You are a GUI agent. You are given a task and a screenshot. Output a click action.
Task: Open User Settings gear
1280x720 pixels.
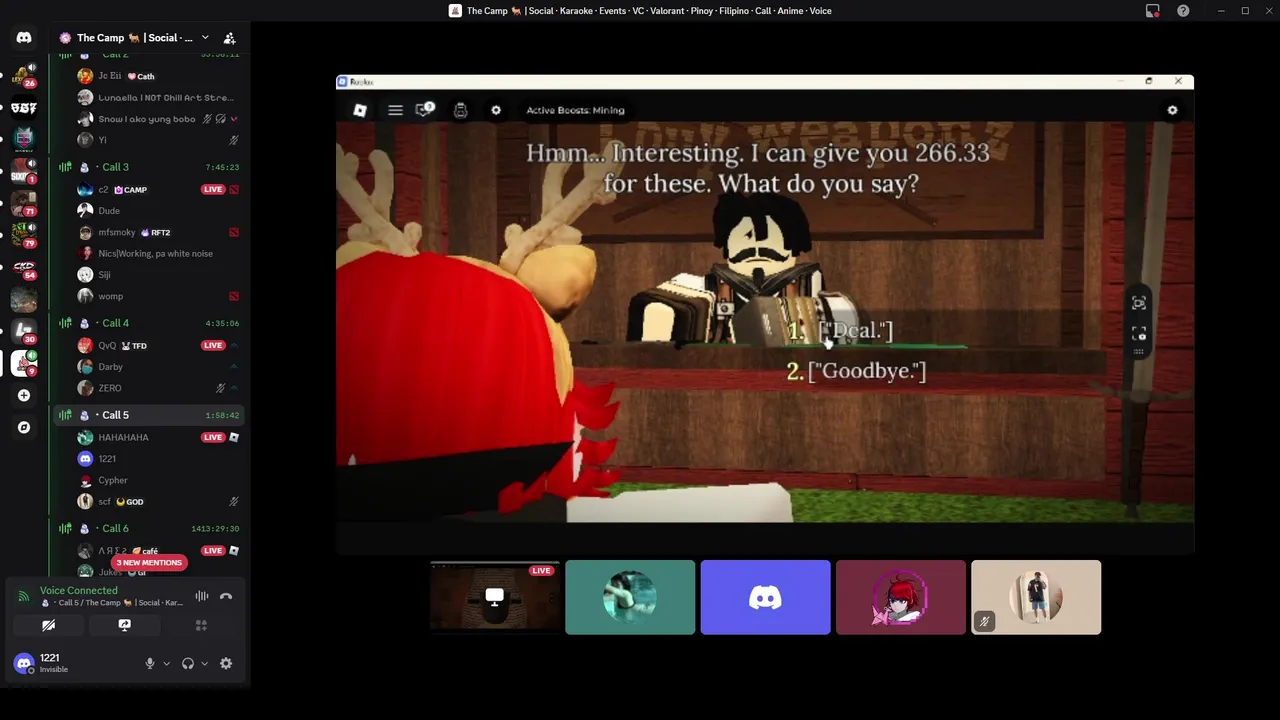pos(226,663)
